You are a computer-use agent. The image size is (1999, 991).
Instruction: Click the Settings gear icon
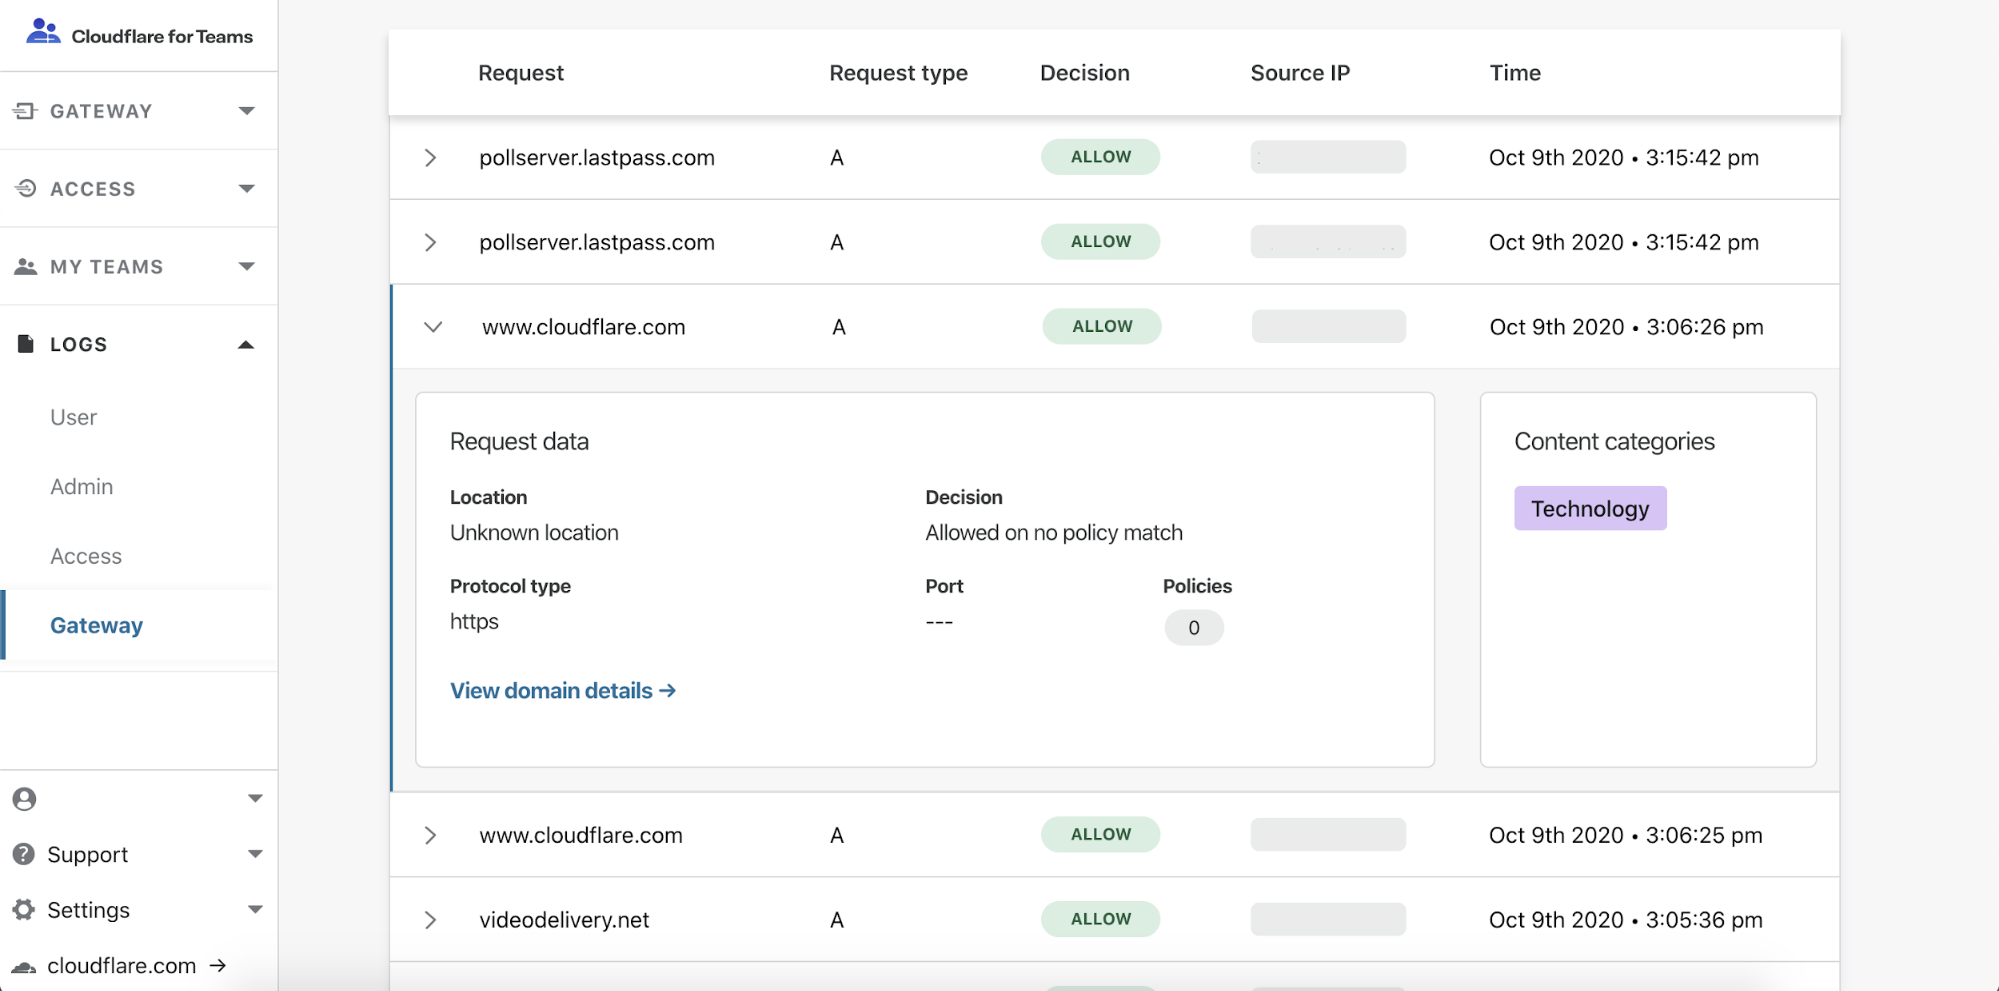pos(24,909)
